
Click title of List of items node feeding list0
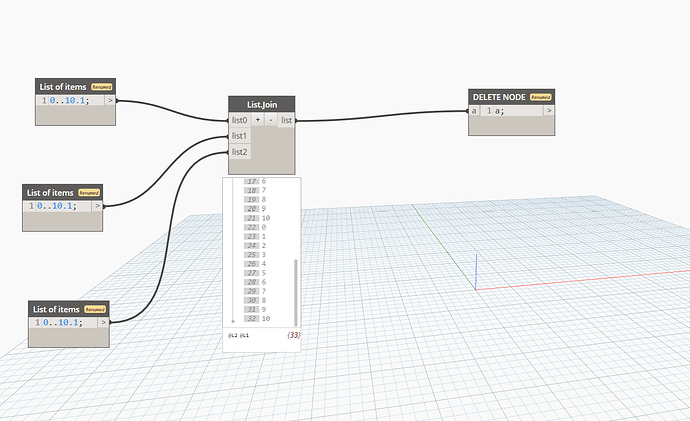point(63,87)
